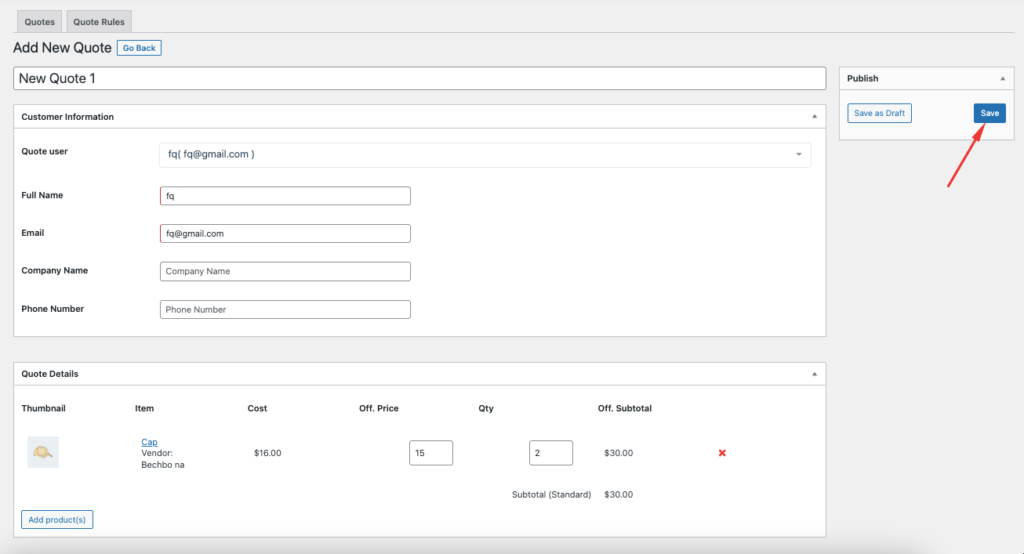The height and width of the screenshot is (554, 1024).
Task: Click the Add product(s) button
Action: [x=57, y=519]
